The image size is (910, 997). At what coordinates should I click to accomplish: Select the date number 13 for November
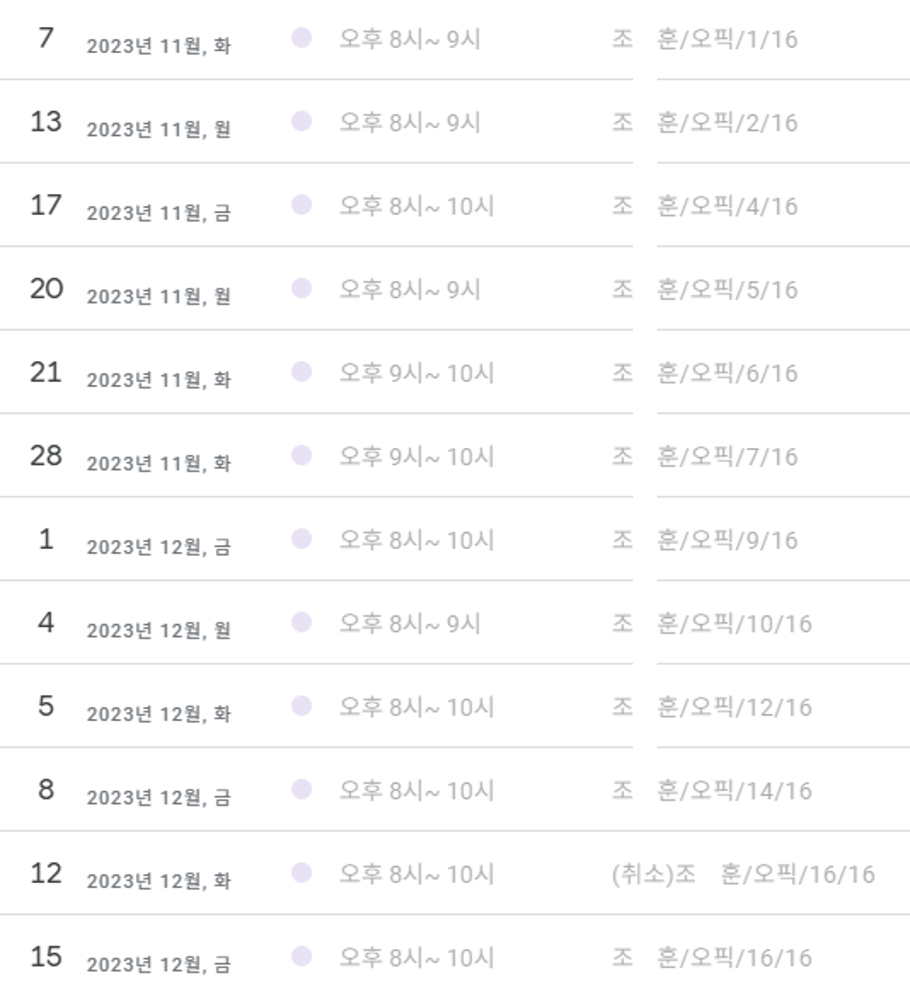[46, 121]
